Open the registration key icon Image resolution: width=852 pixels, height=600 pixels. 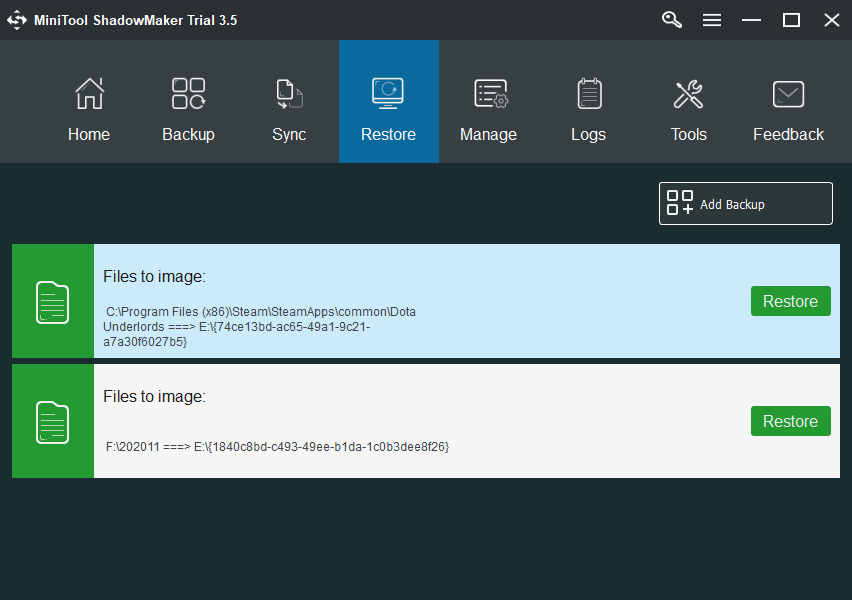[x=672, y=20]
